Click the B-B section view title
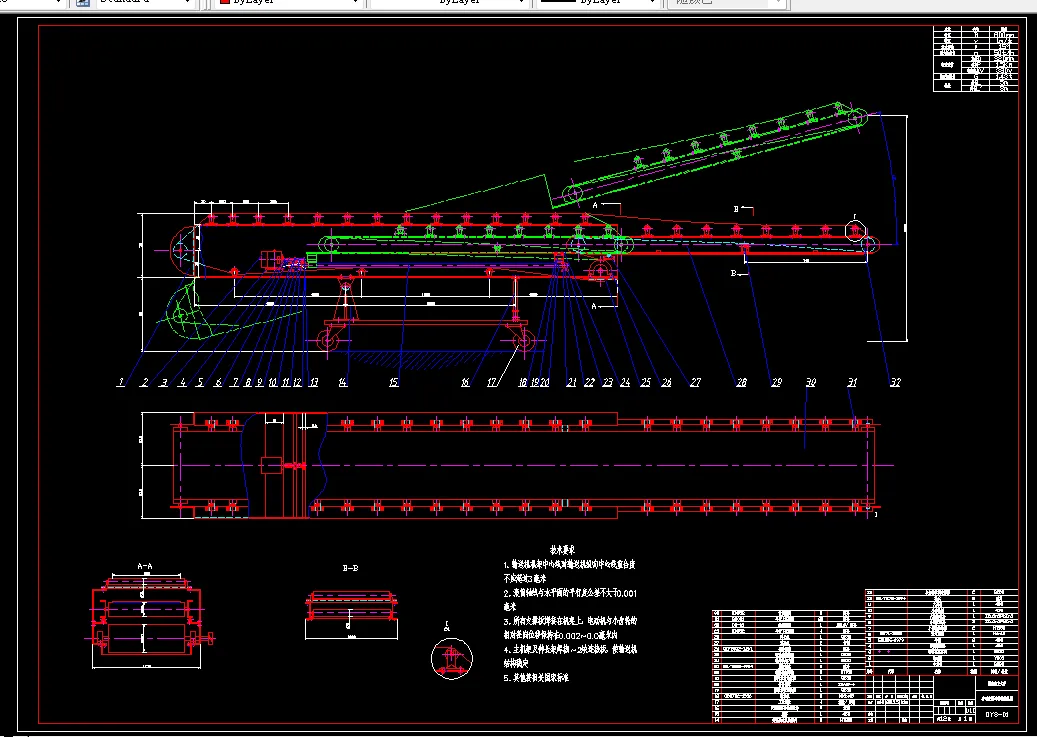 pos(351,568)
